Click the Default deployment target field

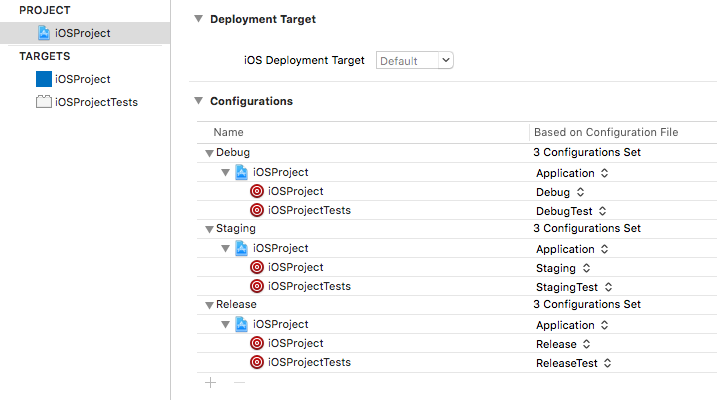(407, 61)
